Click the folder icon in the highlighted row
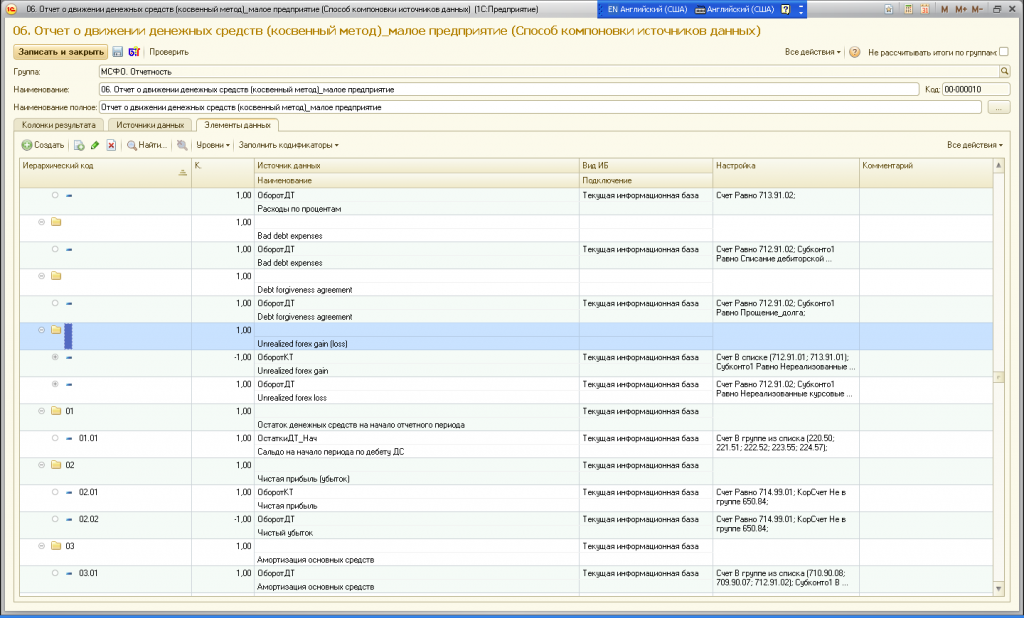1024x618 pixels. pyautogui.click(x=56, y=330)
